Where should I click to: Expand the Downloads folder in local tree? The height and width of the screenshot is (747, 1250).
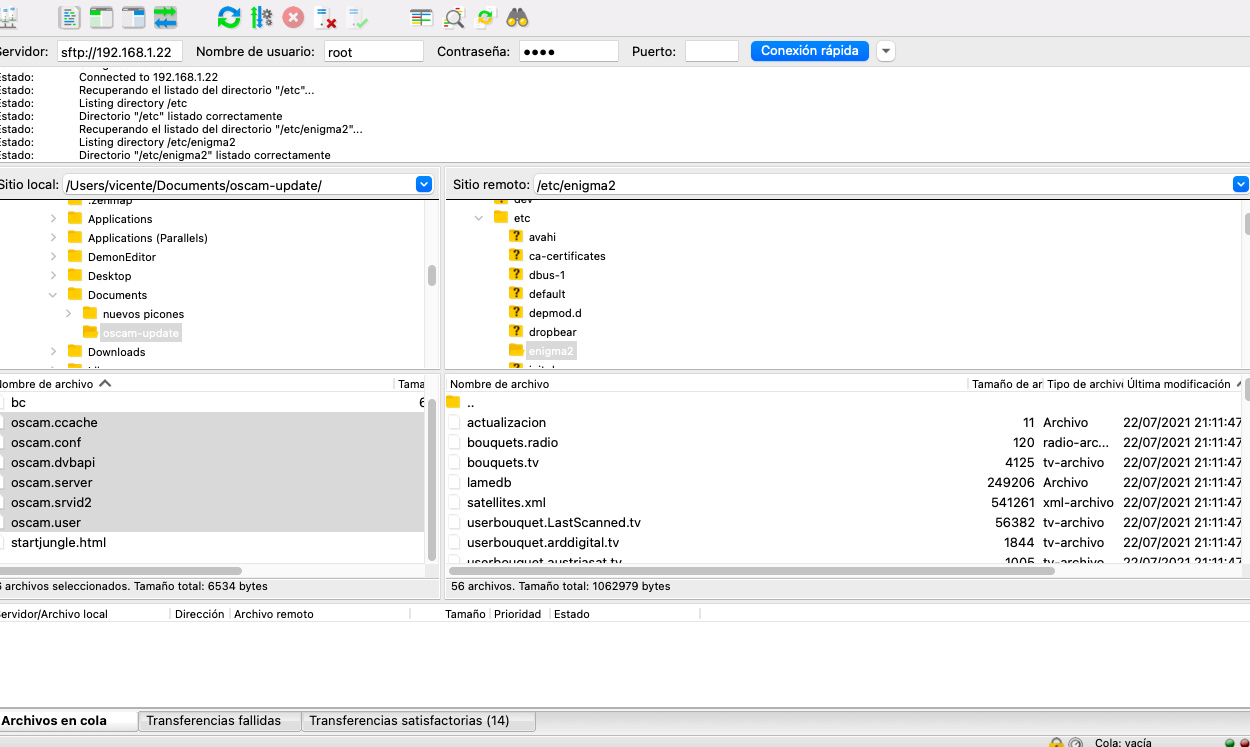point(53,352)
